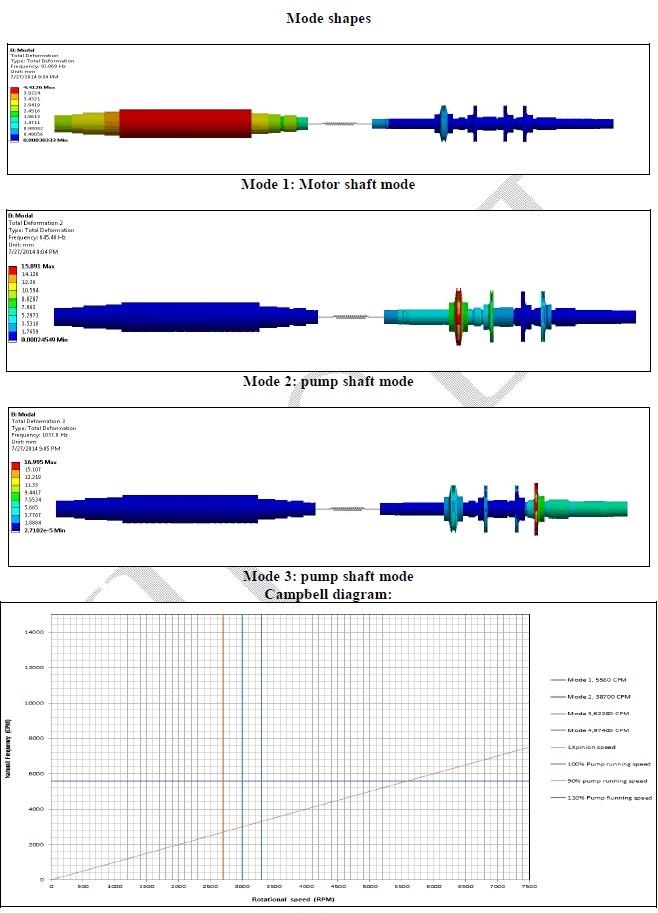Click the red impeller disc in Mode 3
The width and height of the screenshot is (658, 913).
[536, 509]
